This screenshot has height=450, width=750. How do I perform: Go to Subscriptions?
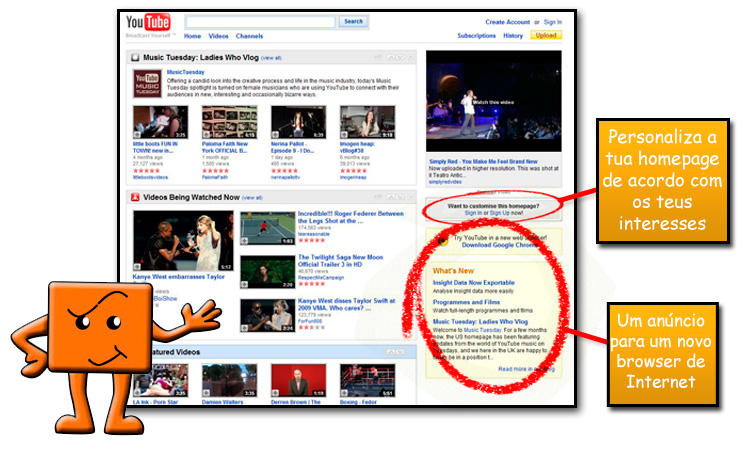[476, 35]
